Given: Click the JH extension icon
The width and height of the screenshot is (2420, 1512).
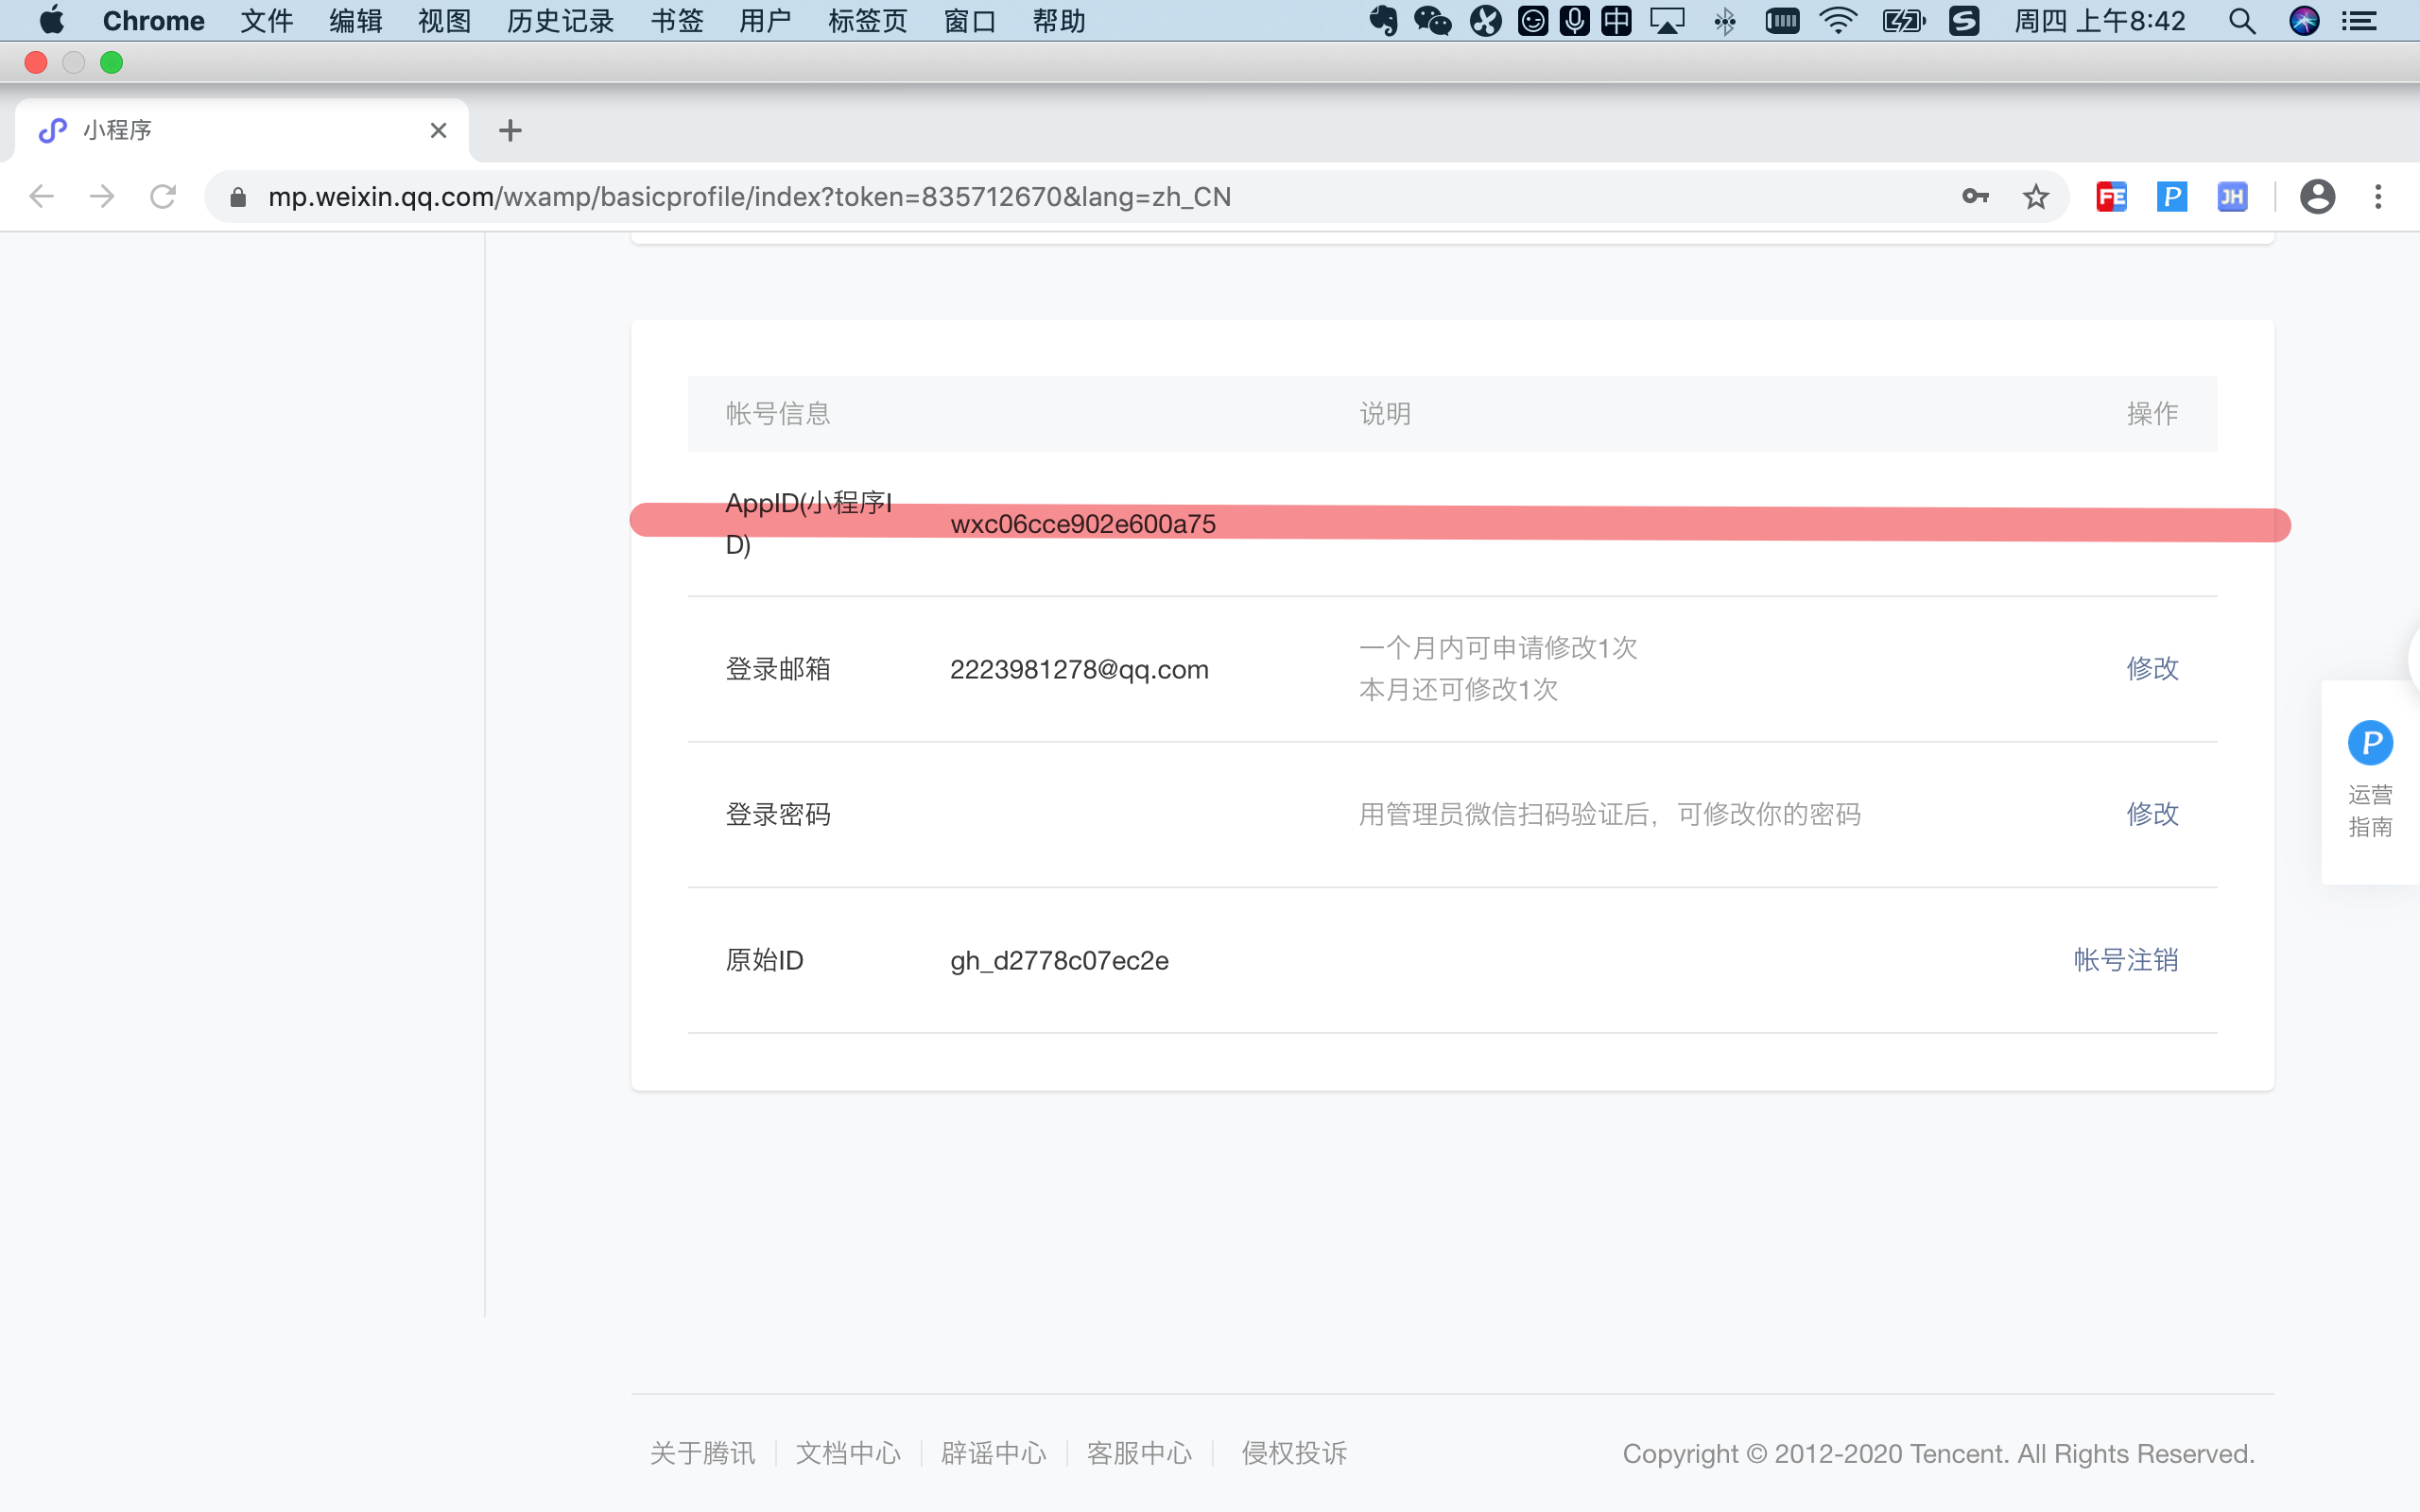Looking at the screenshot, I should [2232, 197].
